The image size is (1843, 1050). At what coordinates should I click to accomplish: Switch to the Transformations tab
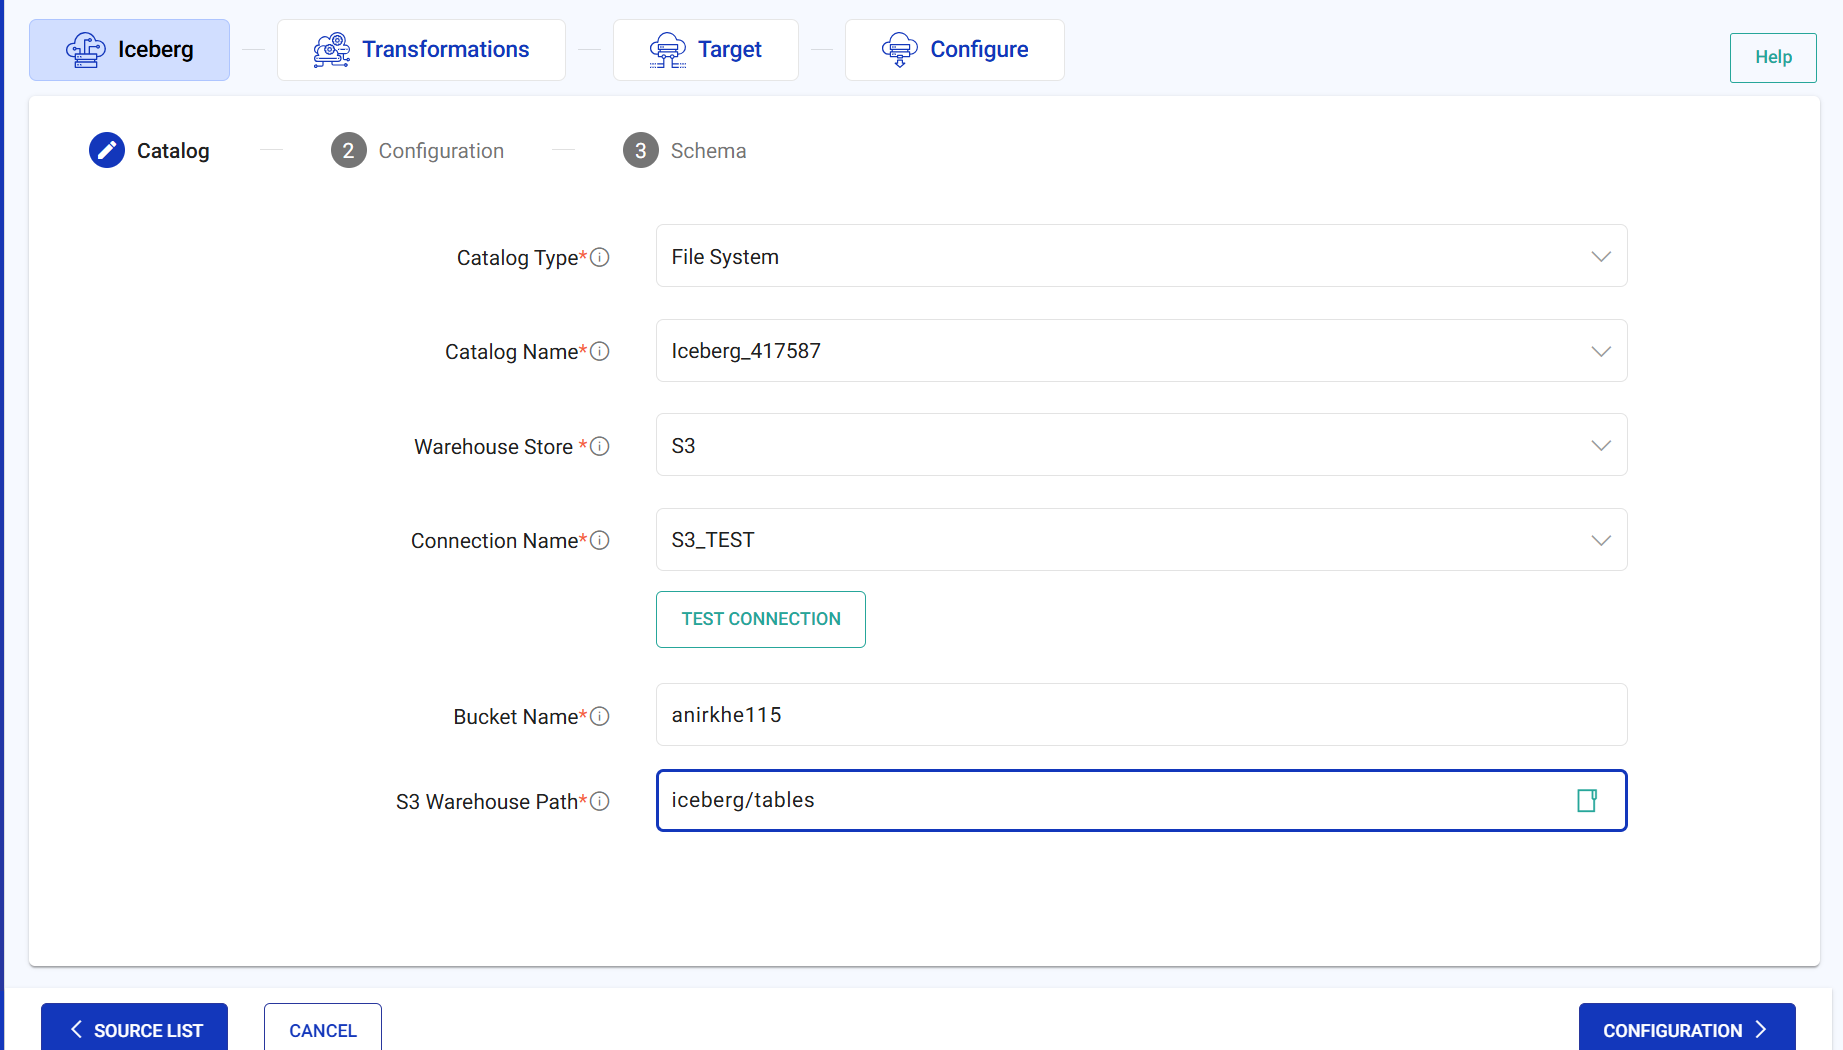pos(421,50)
